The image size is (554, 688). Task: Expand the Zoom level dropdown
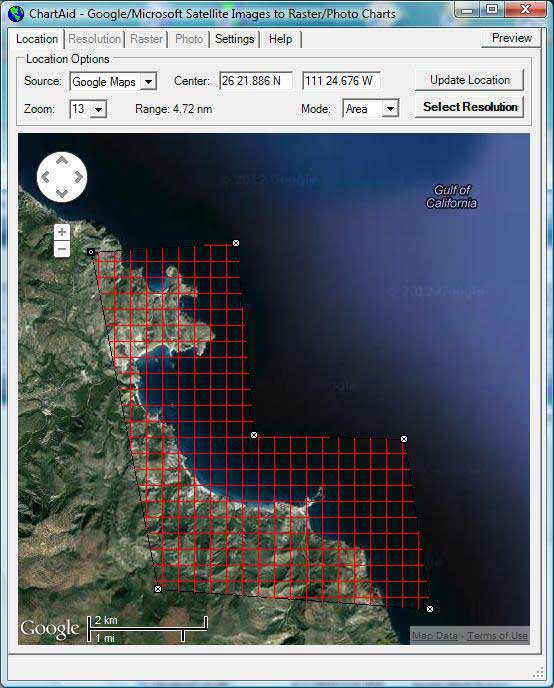99,109
